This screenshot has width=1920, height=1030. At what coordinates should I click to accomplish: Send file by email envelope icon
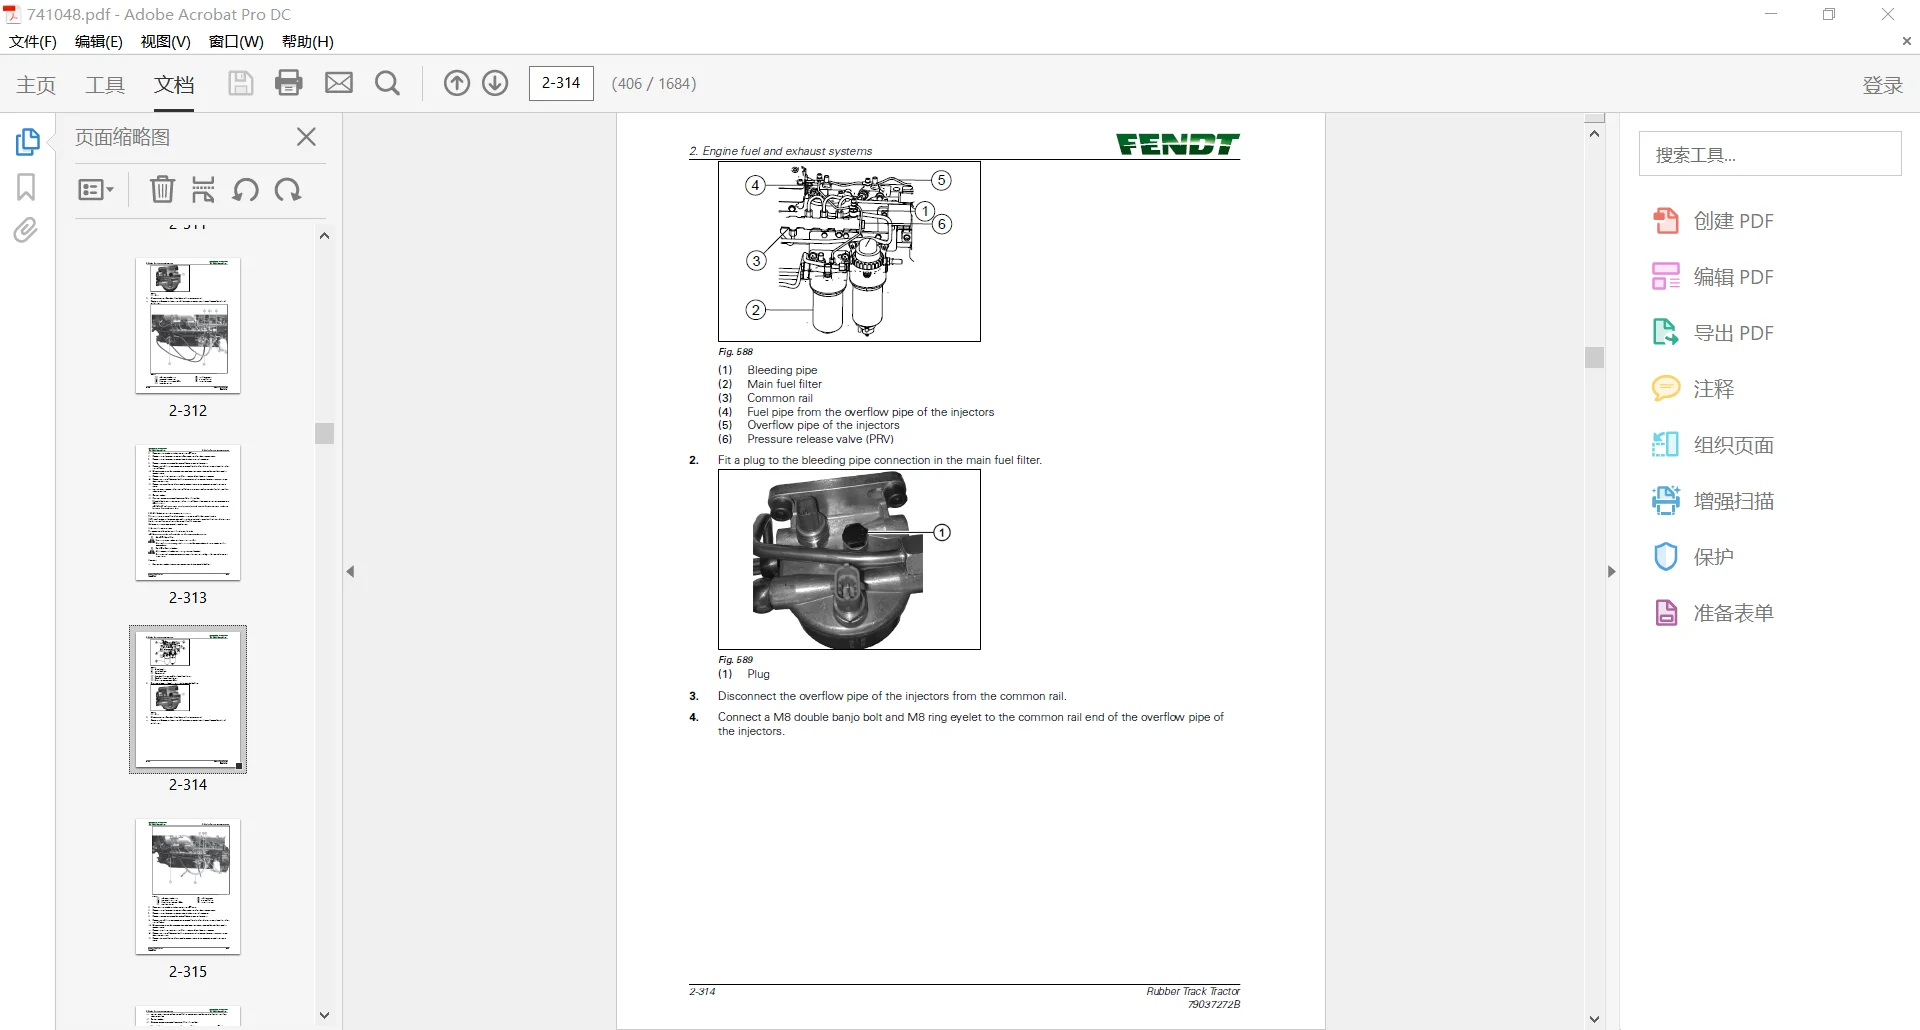(339, 83)
